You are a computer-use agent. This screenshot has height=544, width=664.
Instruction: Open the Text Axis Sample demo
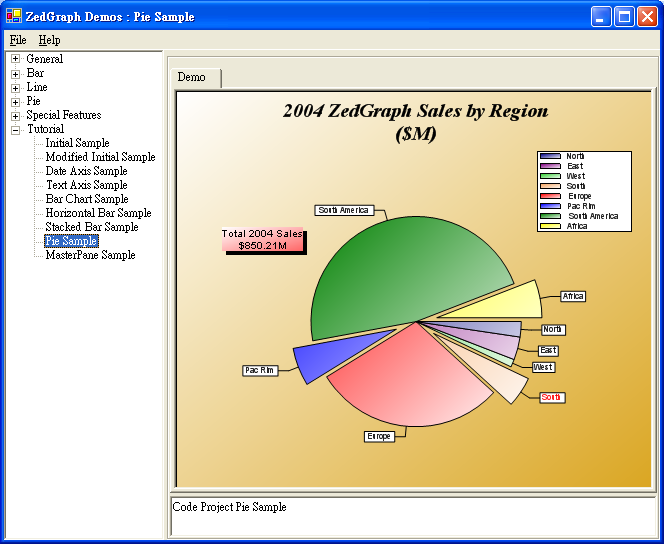click(86, 185)
